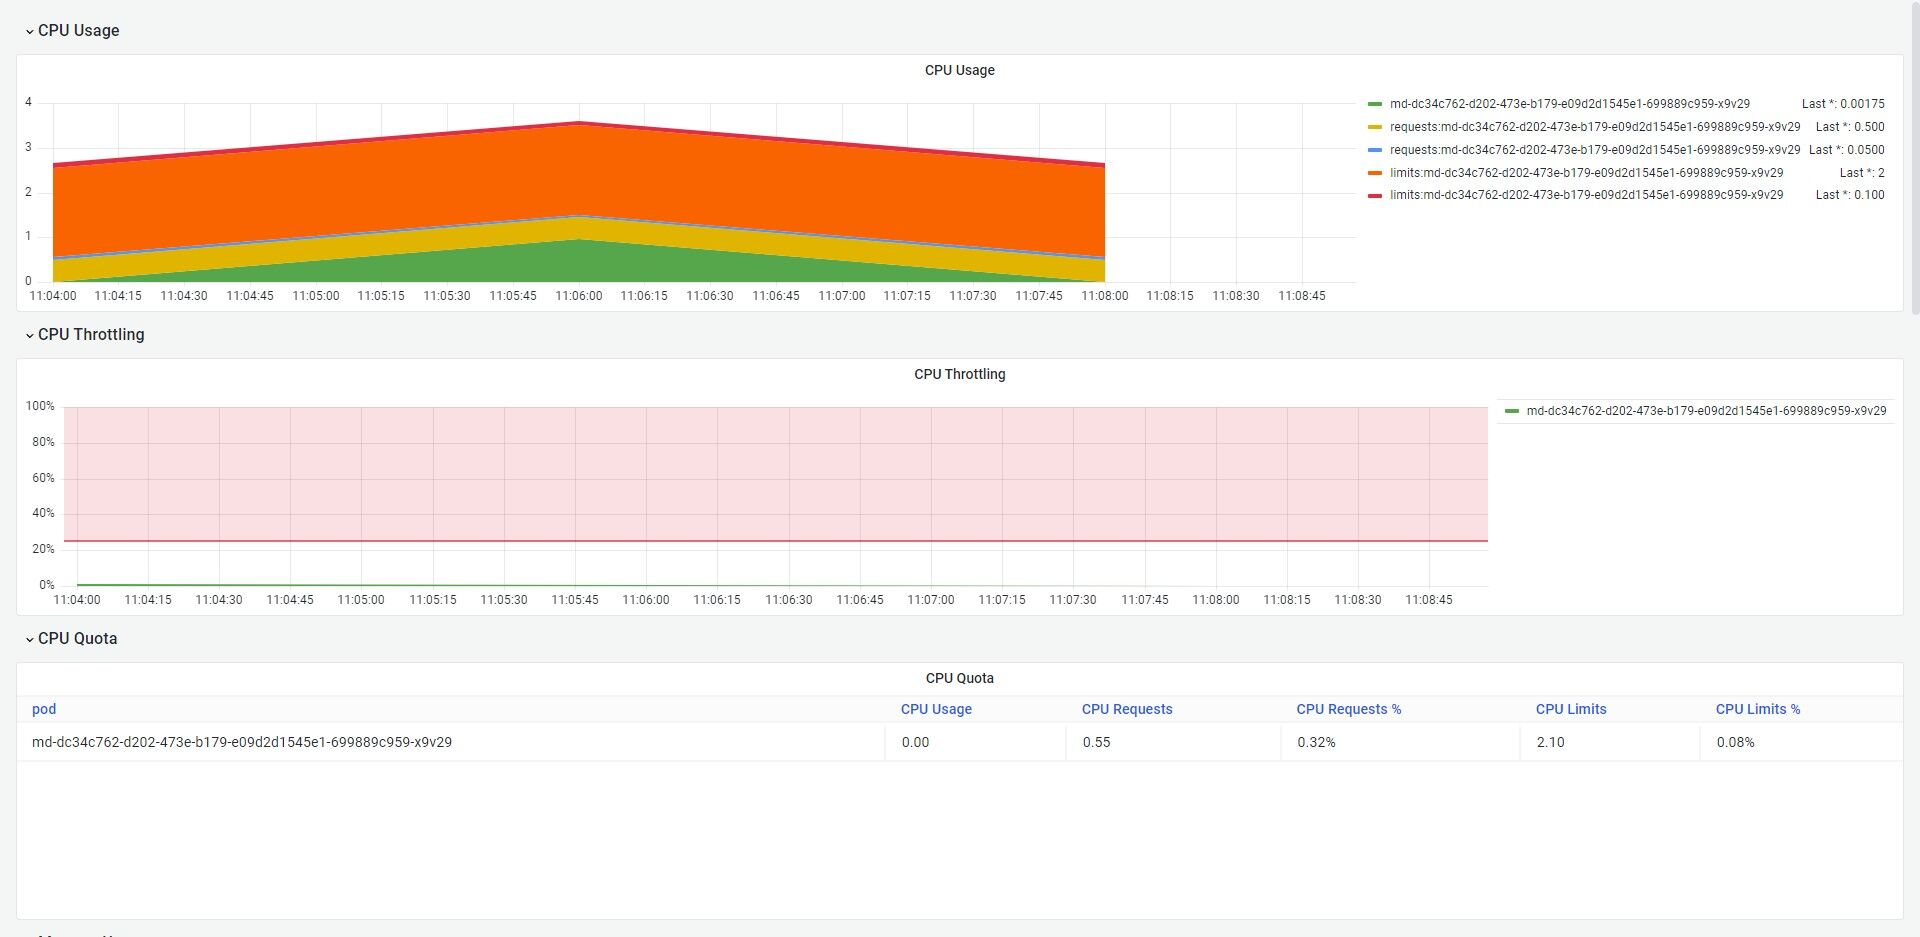The image size is (1920, 937).
Task: Click the 2.10 CPU Limits table cell
Action: point(1610,742)
